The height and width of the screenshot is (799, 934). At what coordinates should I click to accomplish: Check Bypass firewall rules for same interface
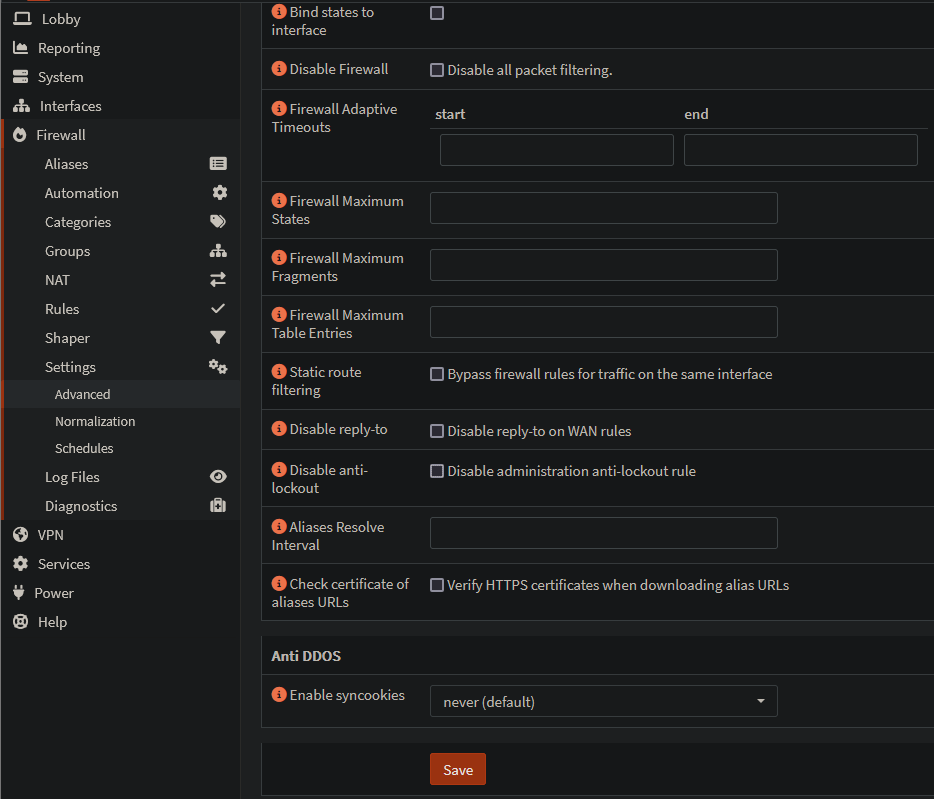click(x=437, y=374)
